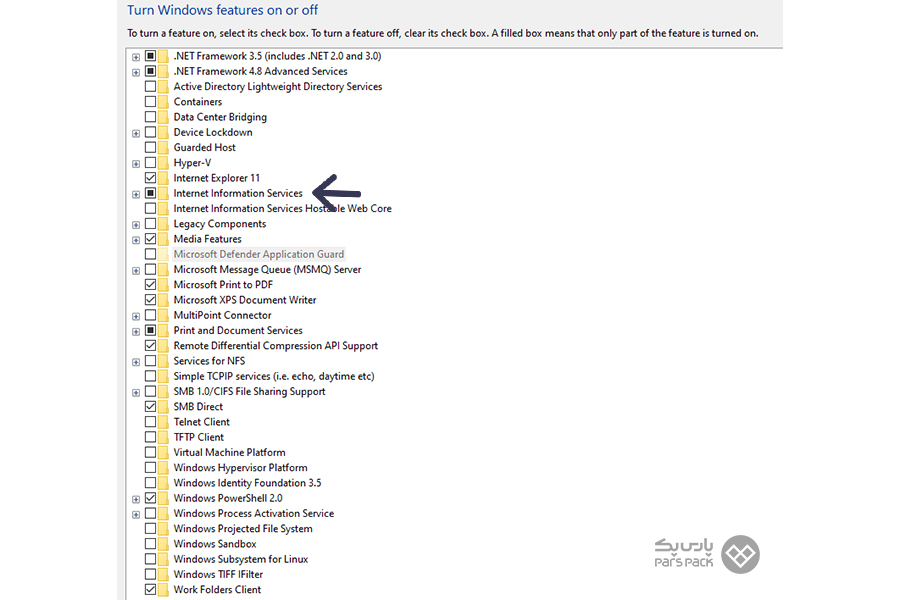Toggle the Internet Information Services checkbox

click(150, 193)
